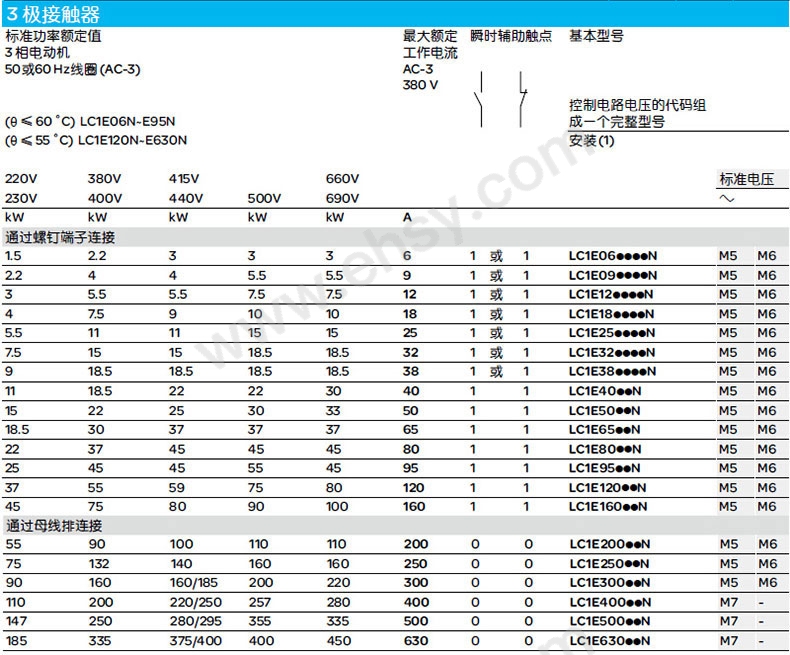Select the model LC1E38●●●●N
This screenshot has height=655, width=790.
[x=612, y=371]
